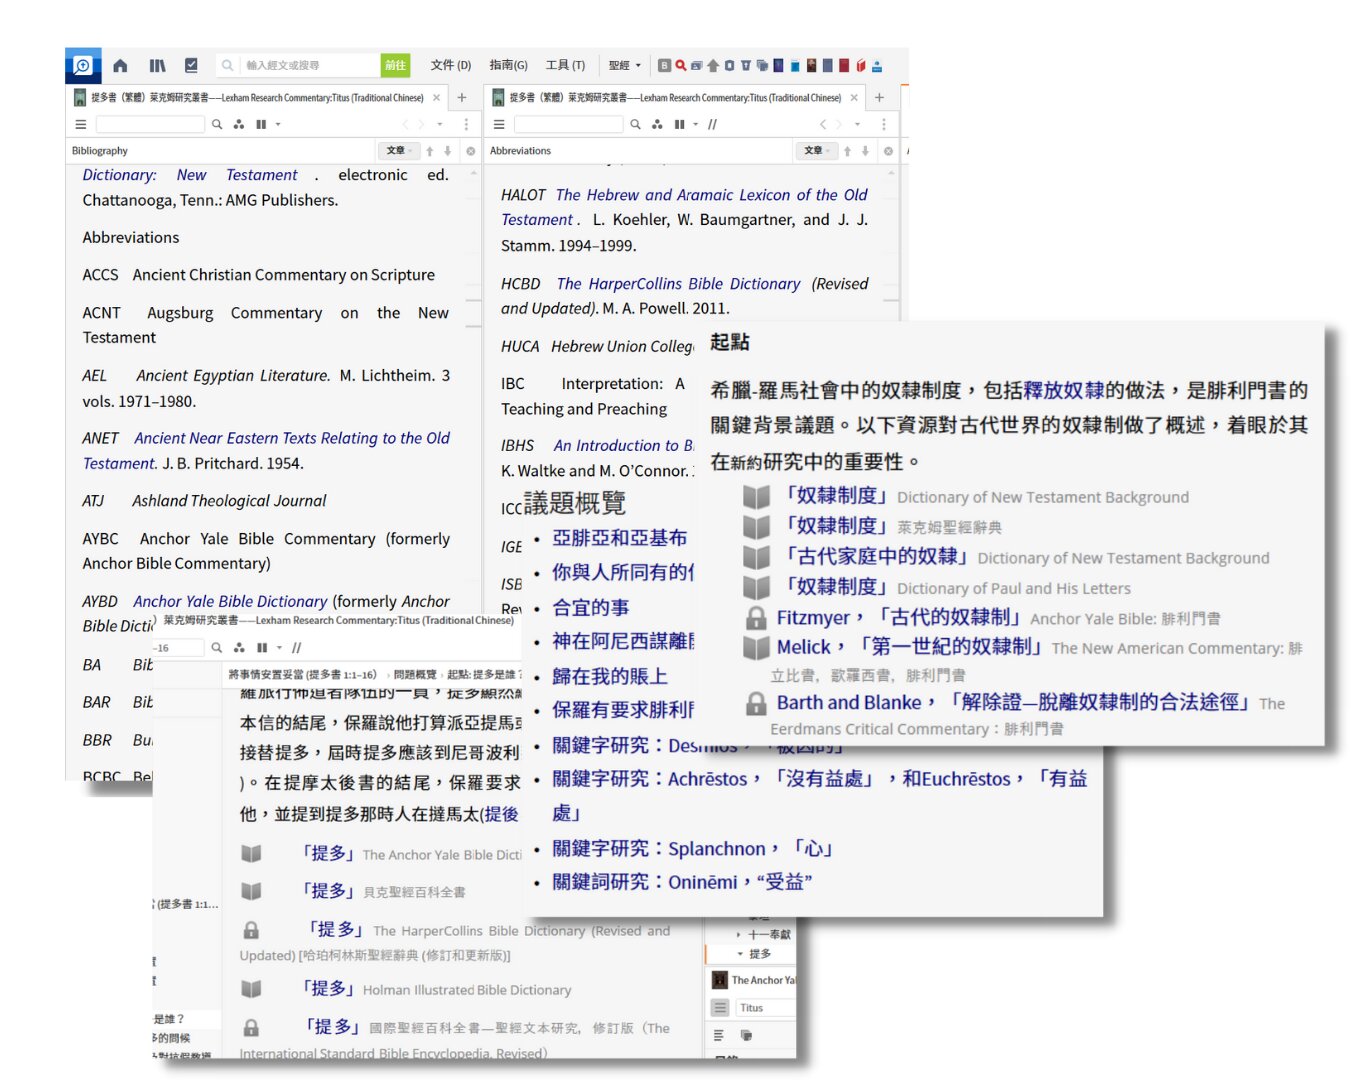Screen dimensions: 1352x1082
Task: Expand the 聖經 dropdown in toolbar
Action: (624, 65)
